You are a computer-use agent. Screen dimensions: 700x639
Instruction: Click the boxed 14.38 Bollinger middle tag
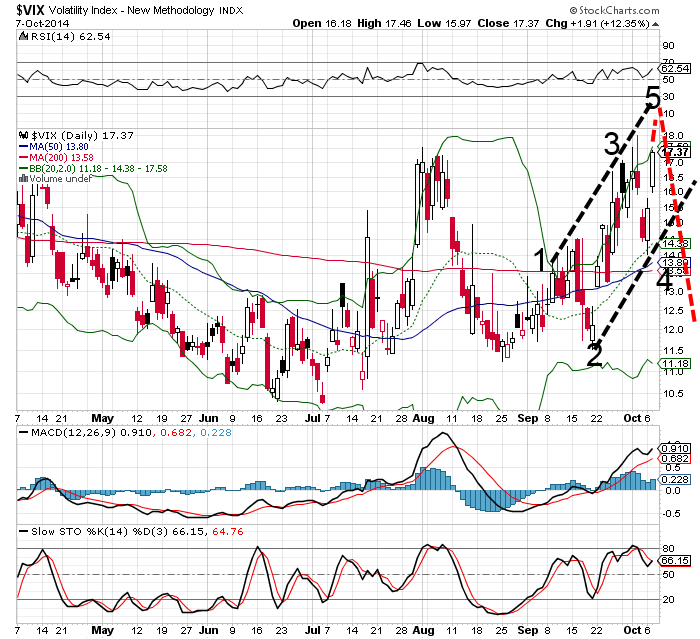click(675, 243)
